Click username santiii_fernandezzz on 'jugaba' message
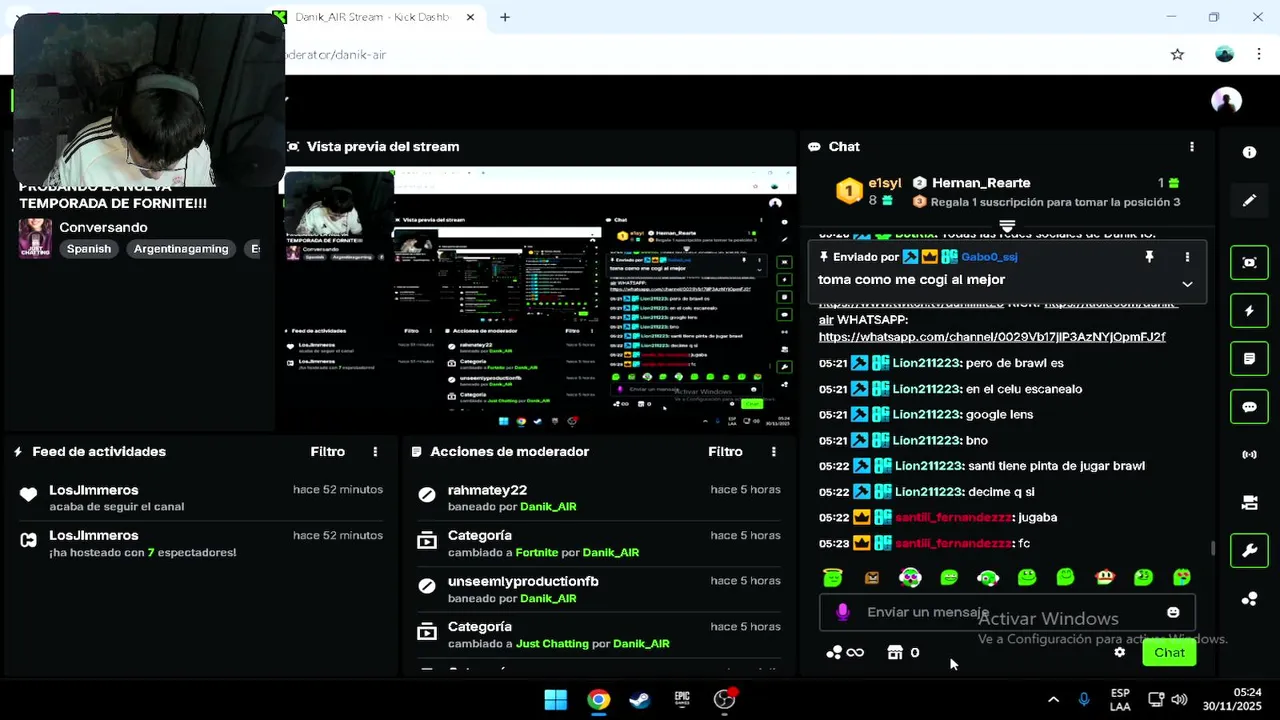Viewport: 1280px width, 720px height. 953,517
